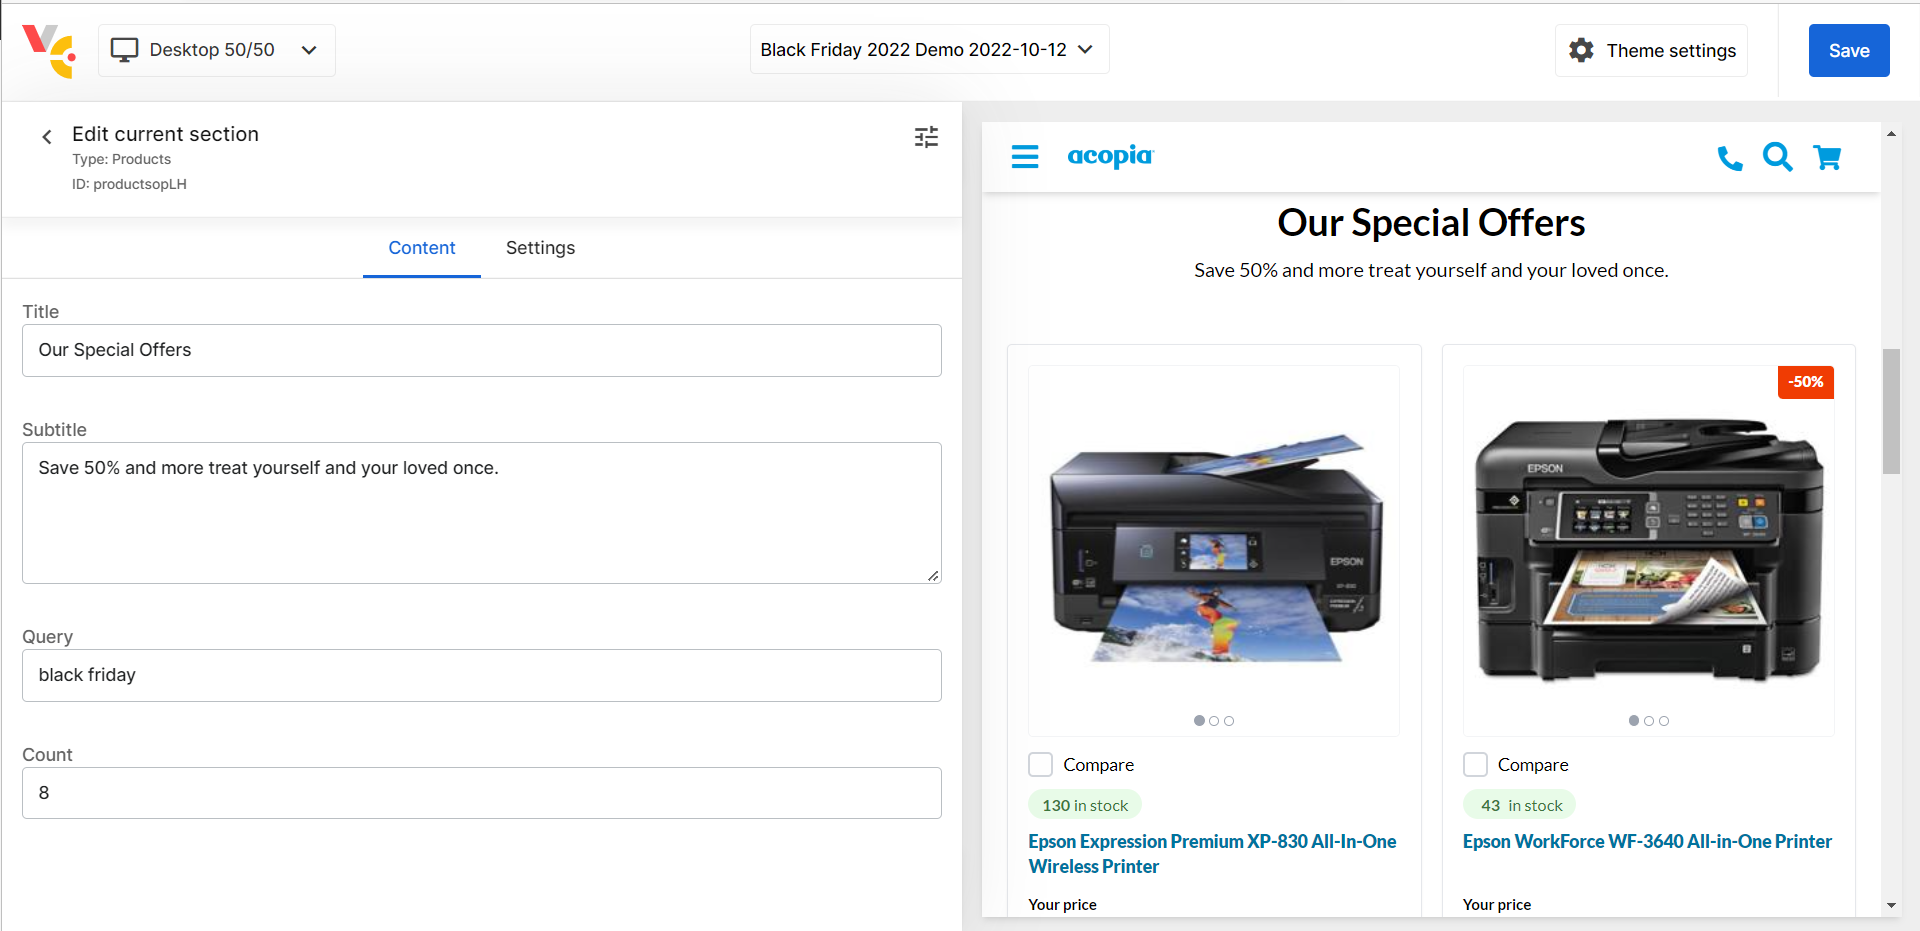The height and width of the screenshot is (931, 1920).
Task: Open the section adjustments sliders icon
Action: [926, 137]
